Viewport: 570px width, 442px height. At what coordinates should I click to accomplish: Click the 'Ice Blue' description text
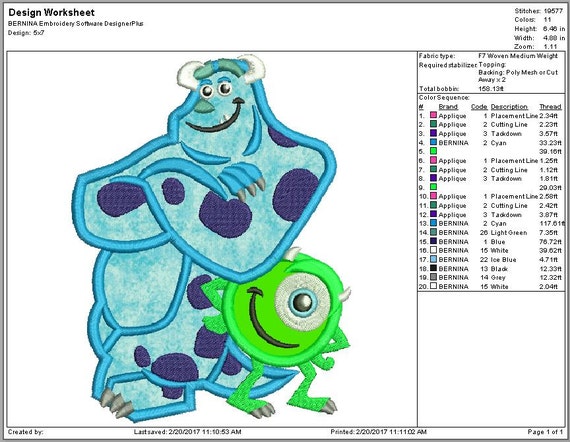tap(503, 259)
